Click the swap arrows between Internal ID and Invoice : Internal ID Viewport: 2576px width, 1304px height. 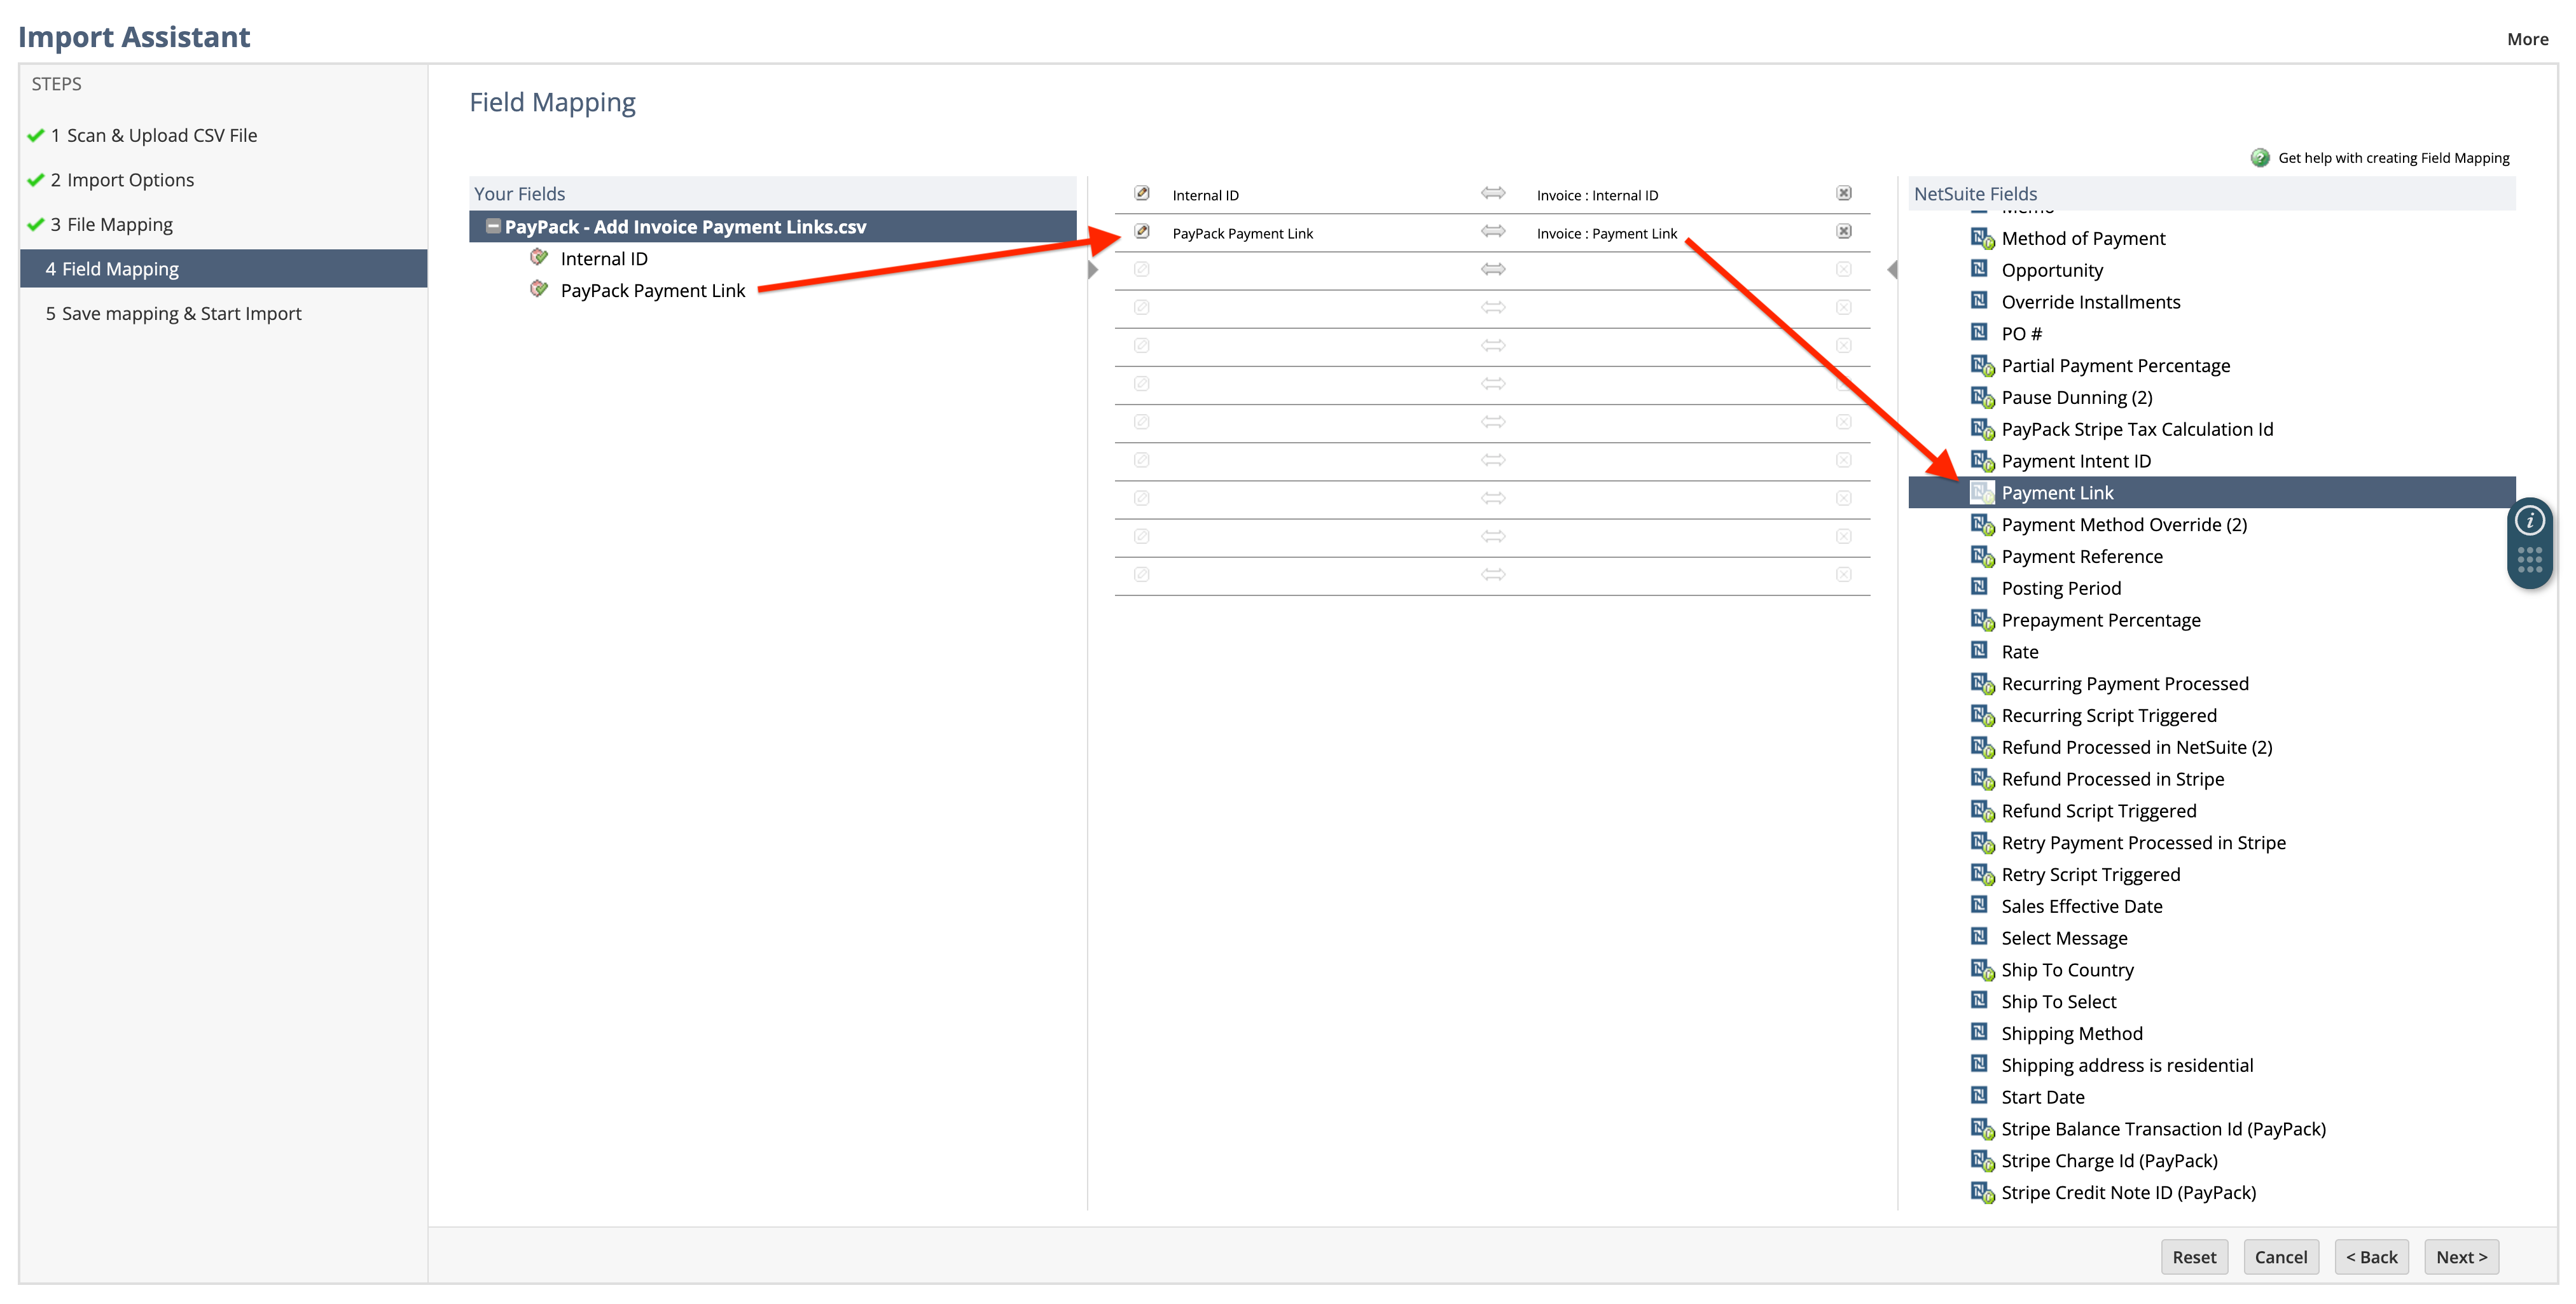(x=1492, y=194)
